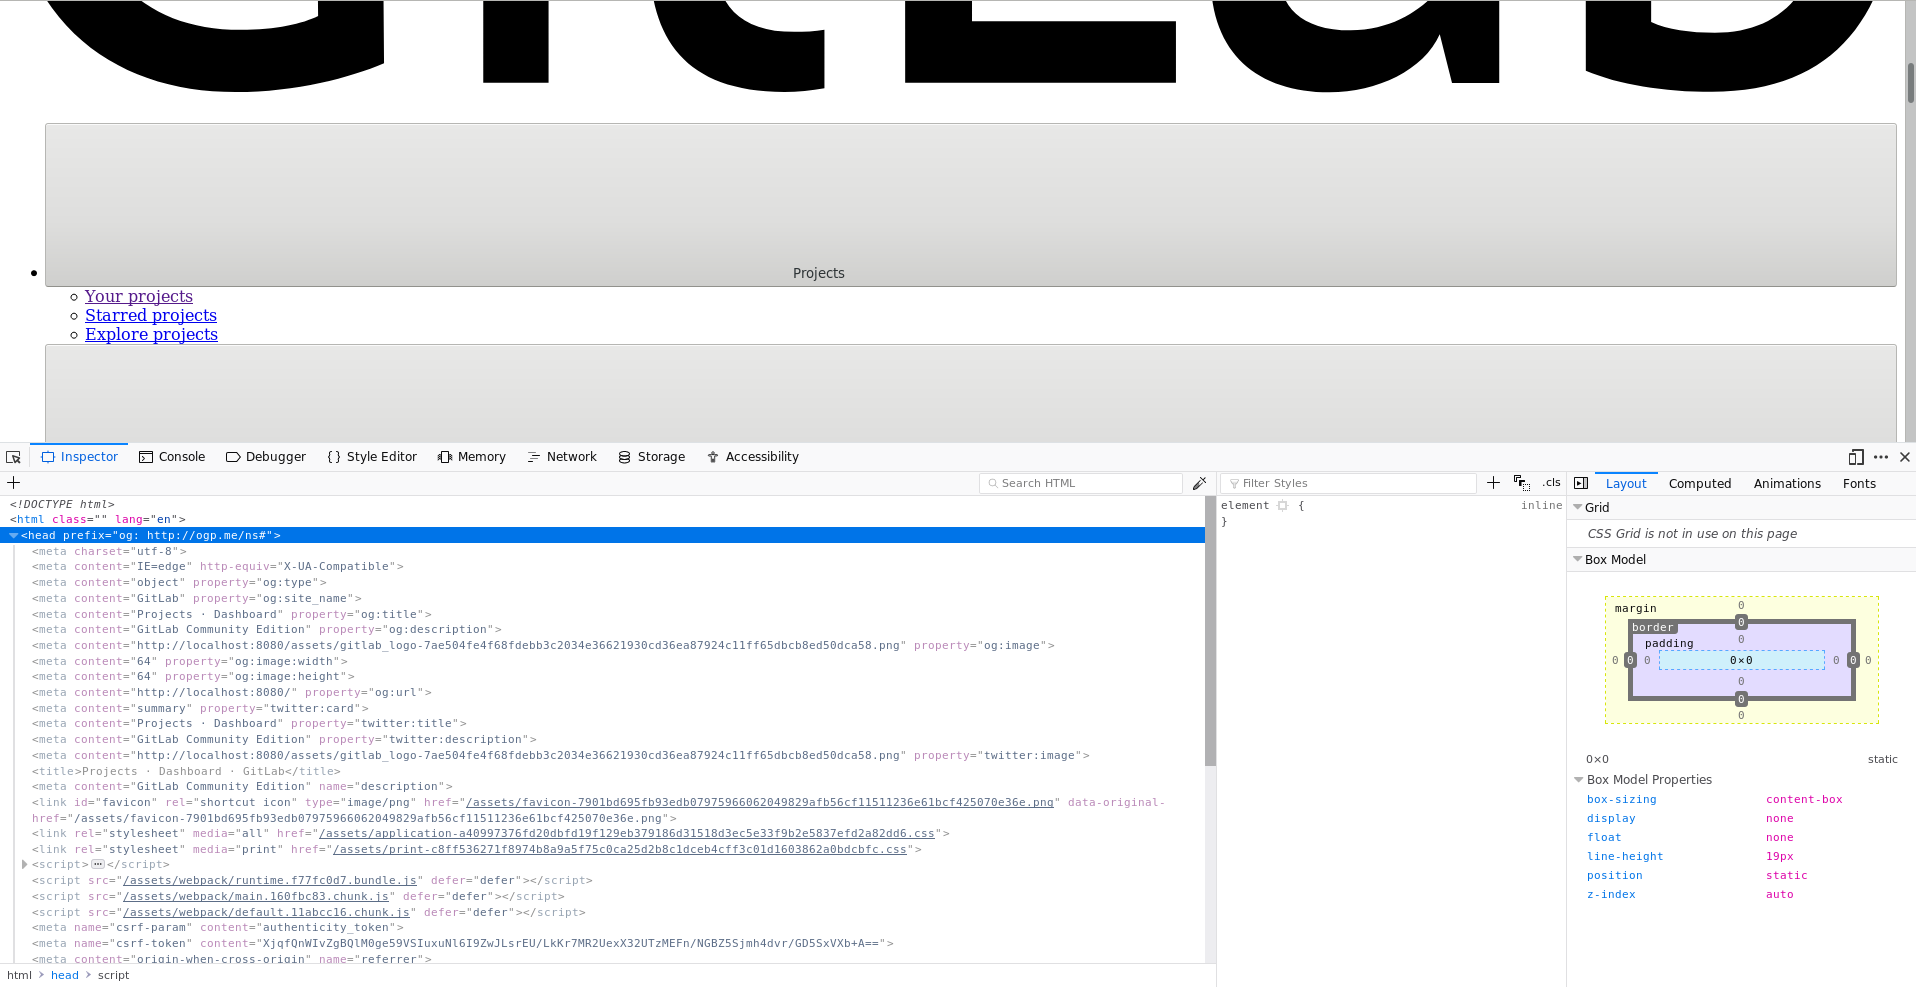Click the create new node plus icon
Image resolution: width=1916 pixels, height=987 pixels.
[14, 483]
